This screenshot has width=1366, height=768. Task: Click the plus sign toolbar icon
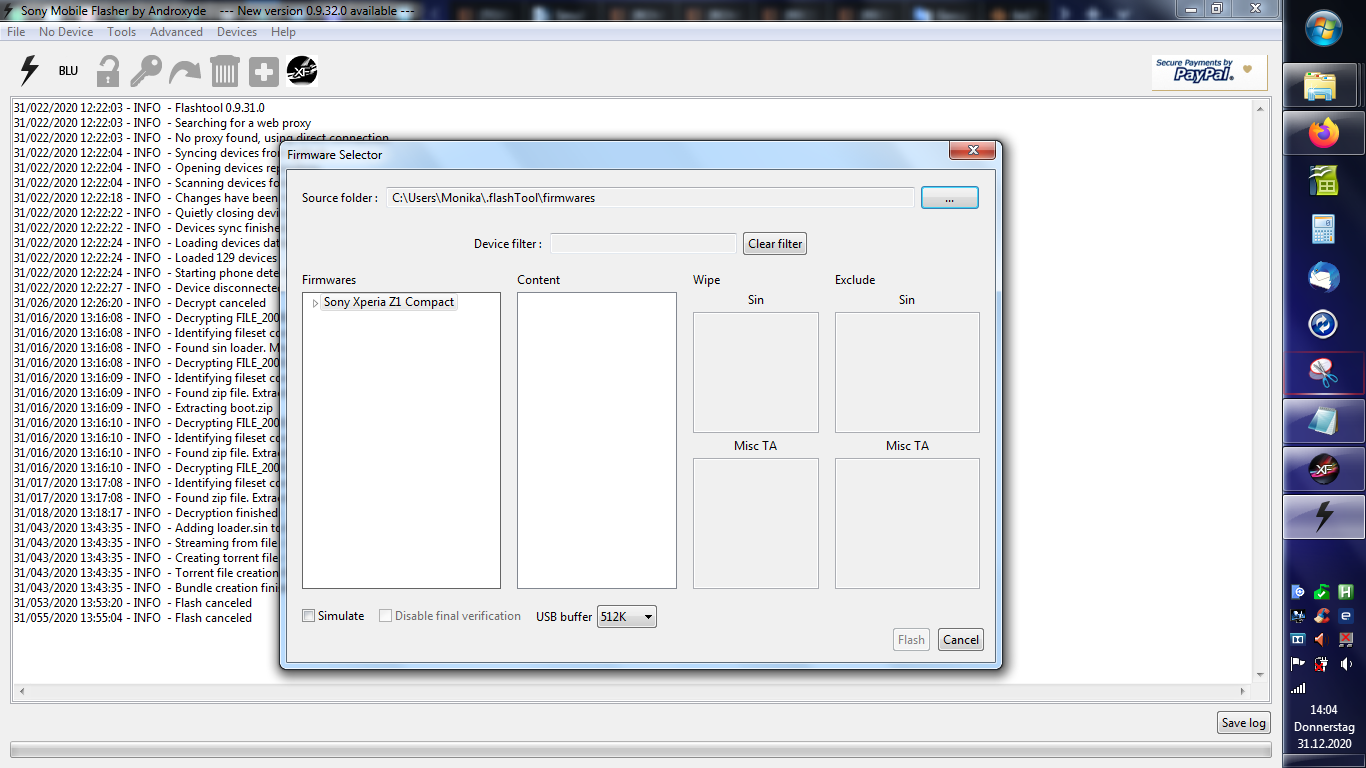pos(264,72)
